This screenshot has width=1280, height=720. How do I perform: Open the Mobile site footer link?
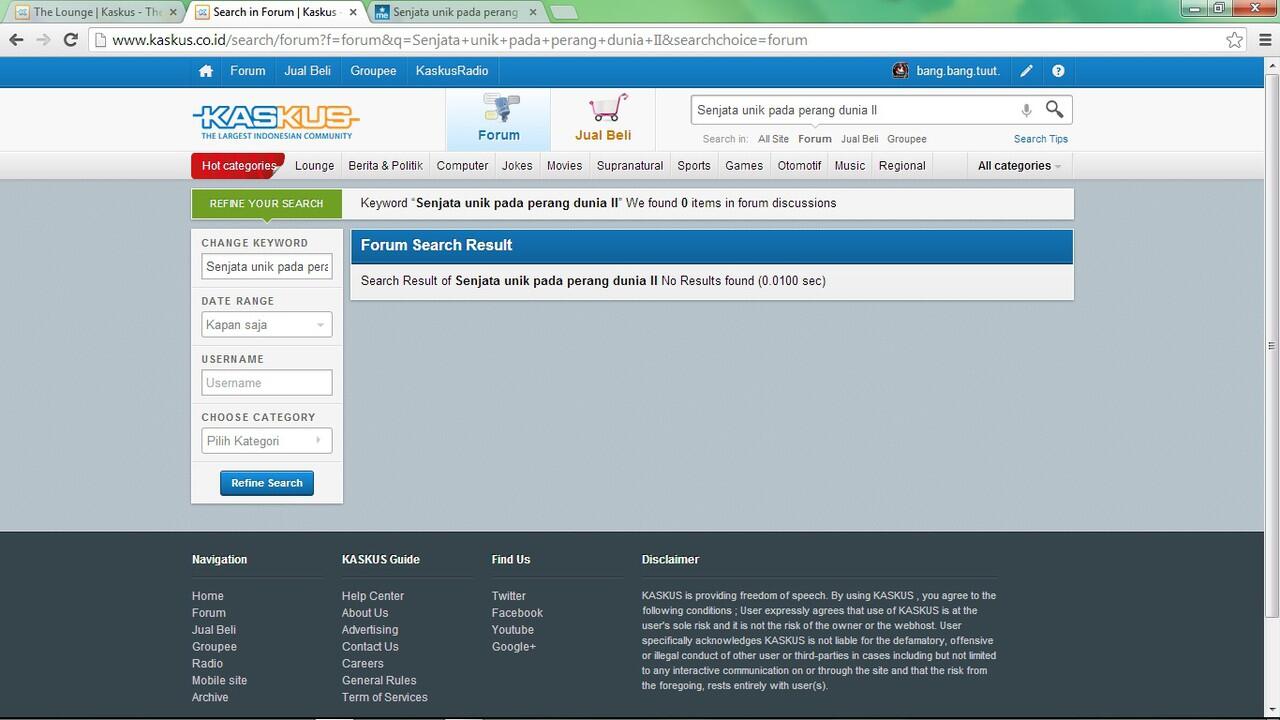point(219,681)
